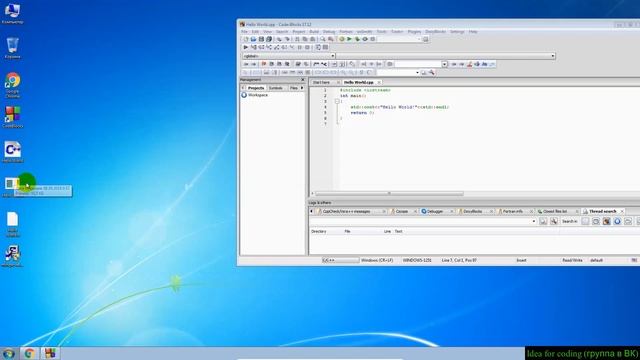Click the Replace toolbar icon
This screenshot has width=640, height=360.
(331, 39)
